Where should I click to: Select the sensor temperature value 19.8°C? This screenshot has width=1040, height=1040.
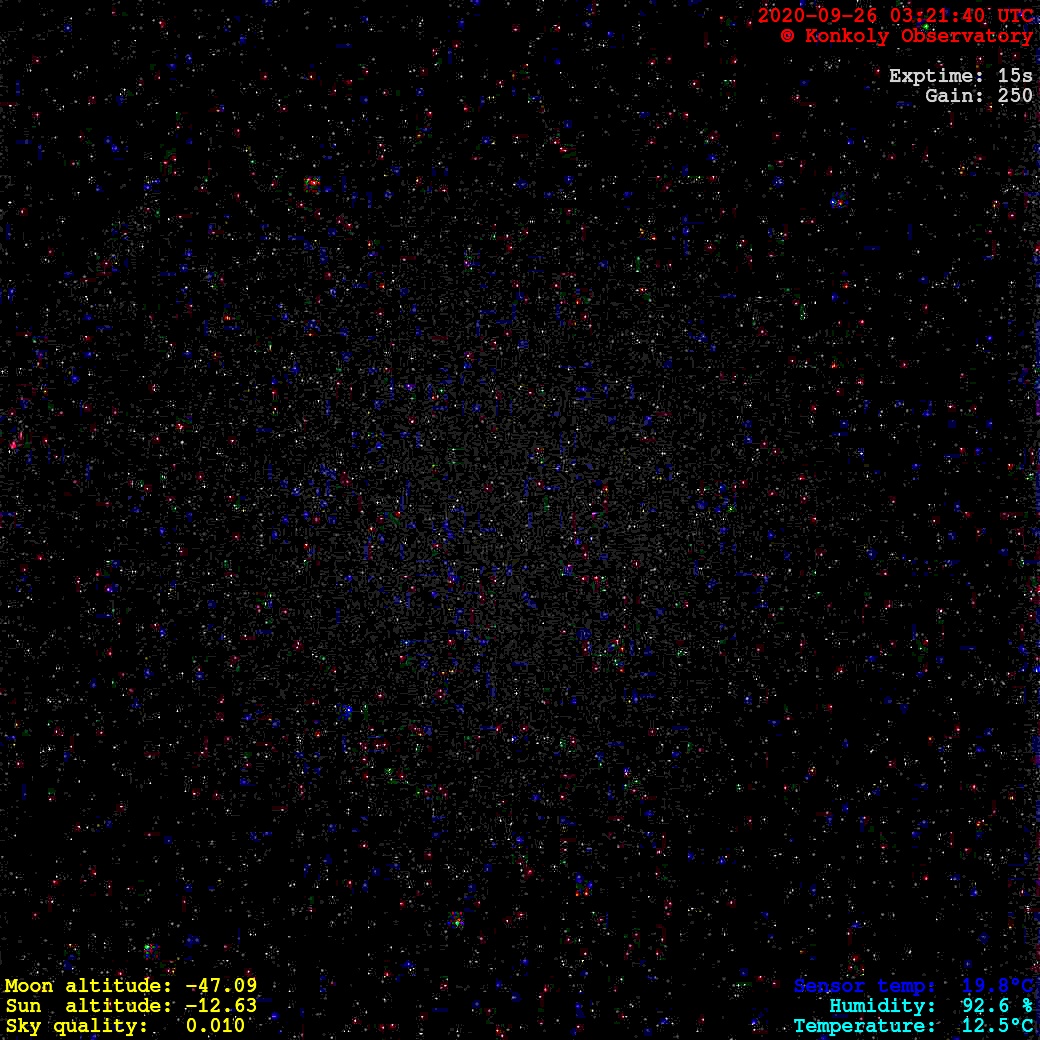click(x=997, y=986)
